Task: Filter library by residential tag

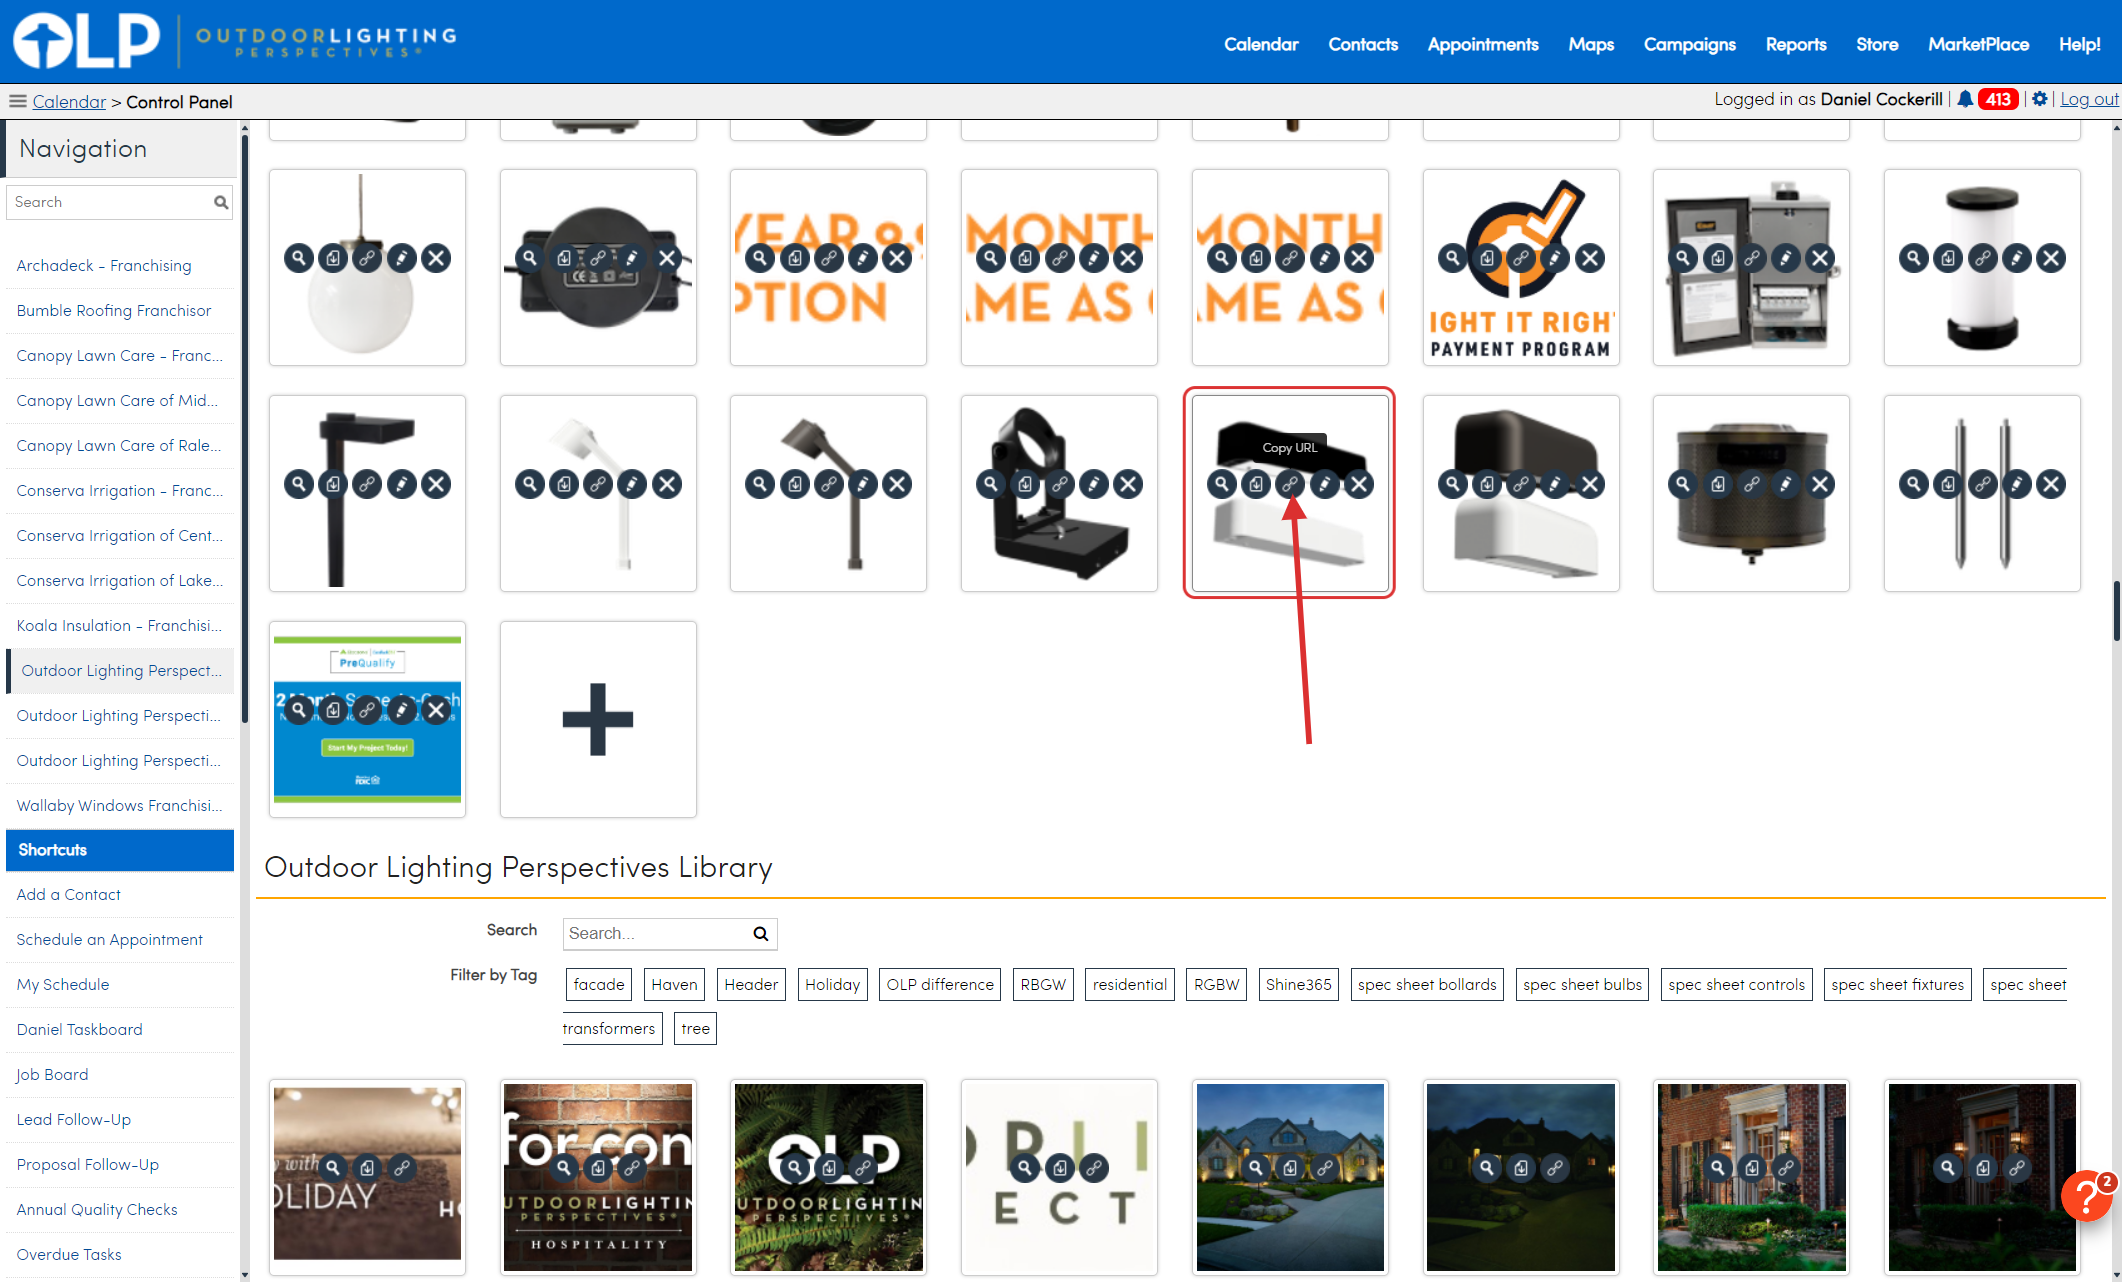Action: [1130, 985]
